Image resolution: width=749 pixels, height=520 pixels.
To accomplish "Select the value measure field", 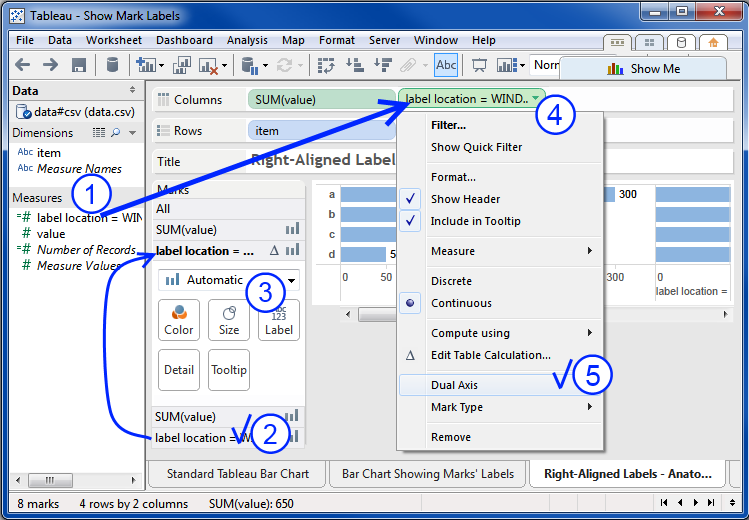I will (51, 234).
